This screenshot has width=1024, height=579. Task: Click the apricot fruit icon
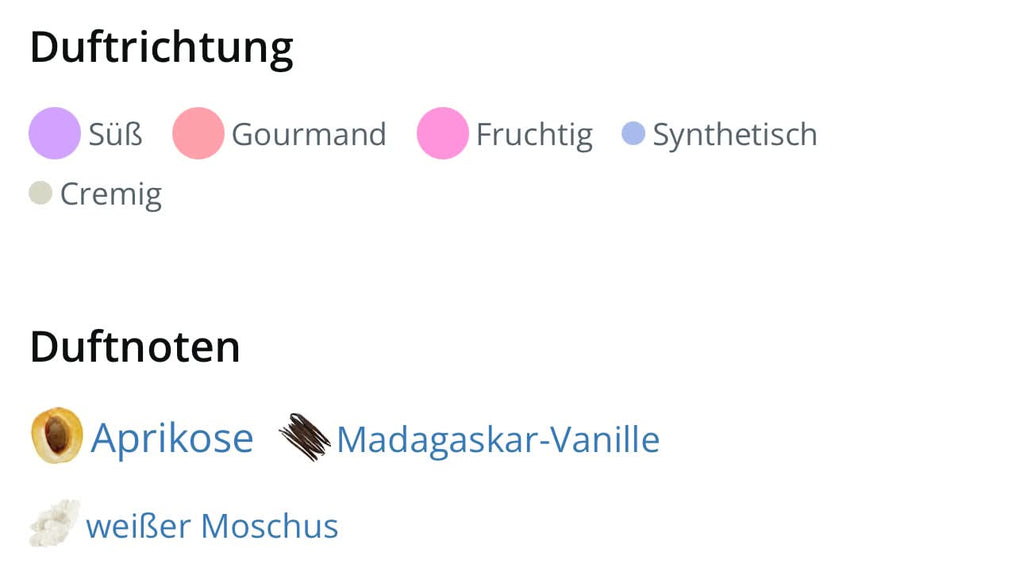pyautogui.click(x=57, y=436)
